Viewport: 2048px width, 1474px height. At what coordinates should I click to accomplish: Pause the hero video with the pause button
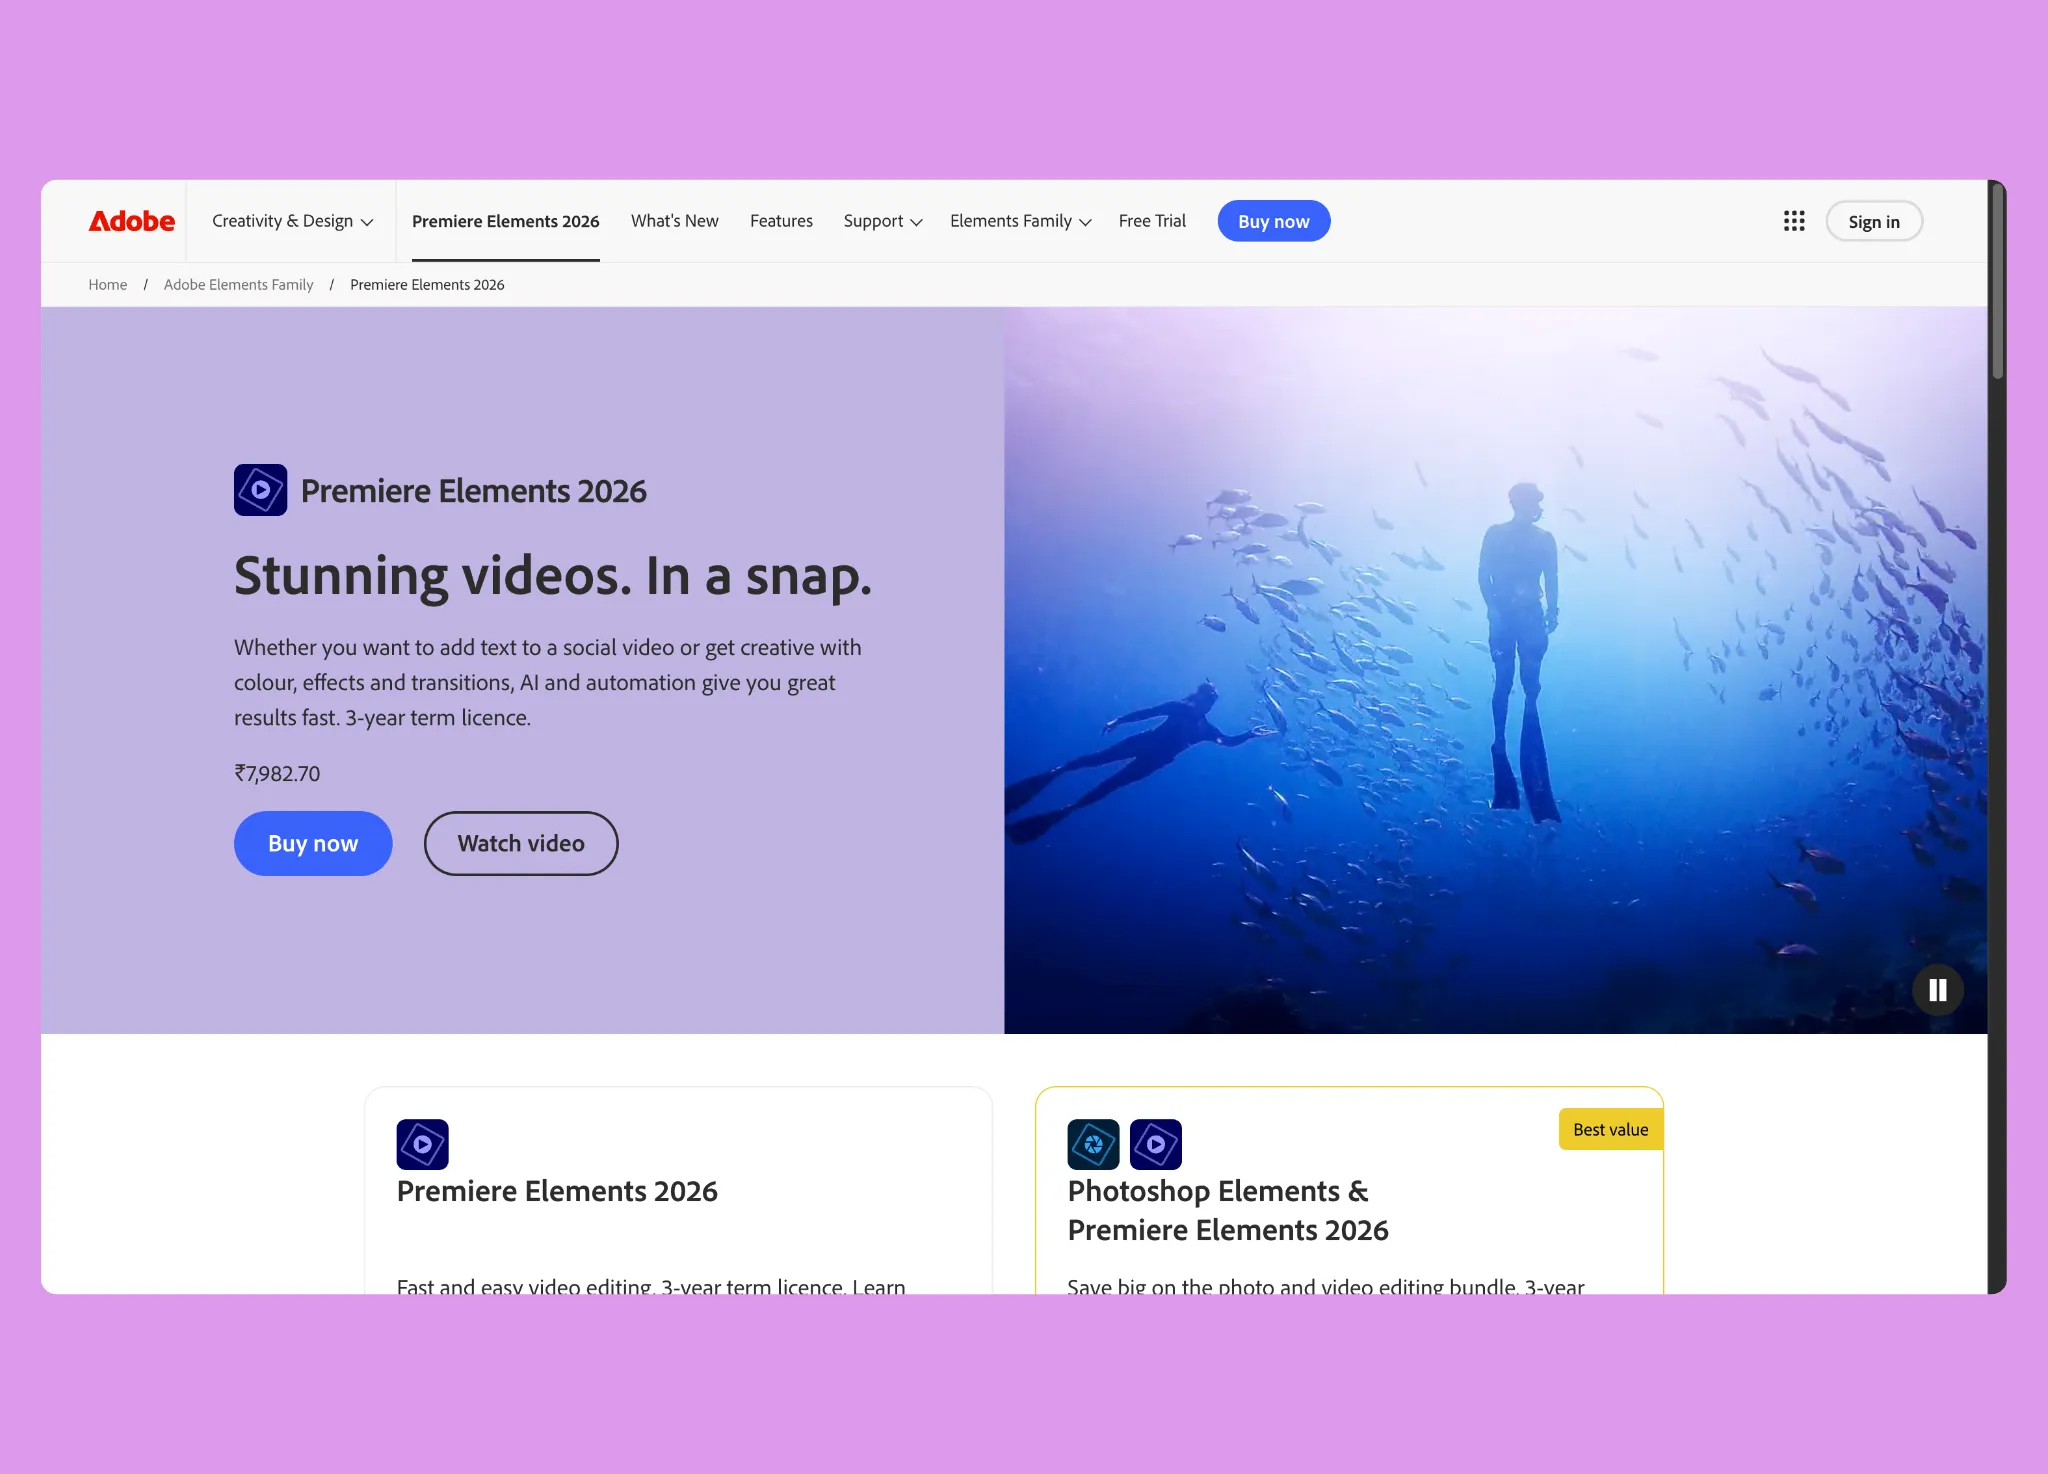tap(1937, 990)
